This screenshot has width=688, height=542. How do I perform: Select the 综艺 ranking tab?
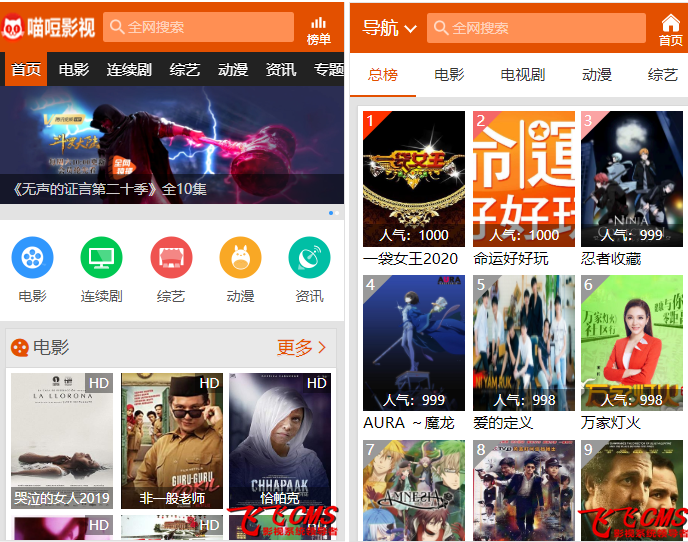pos(663,75)
